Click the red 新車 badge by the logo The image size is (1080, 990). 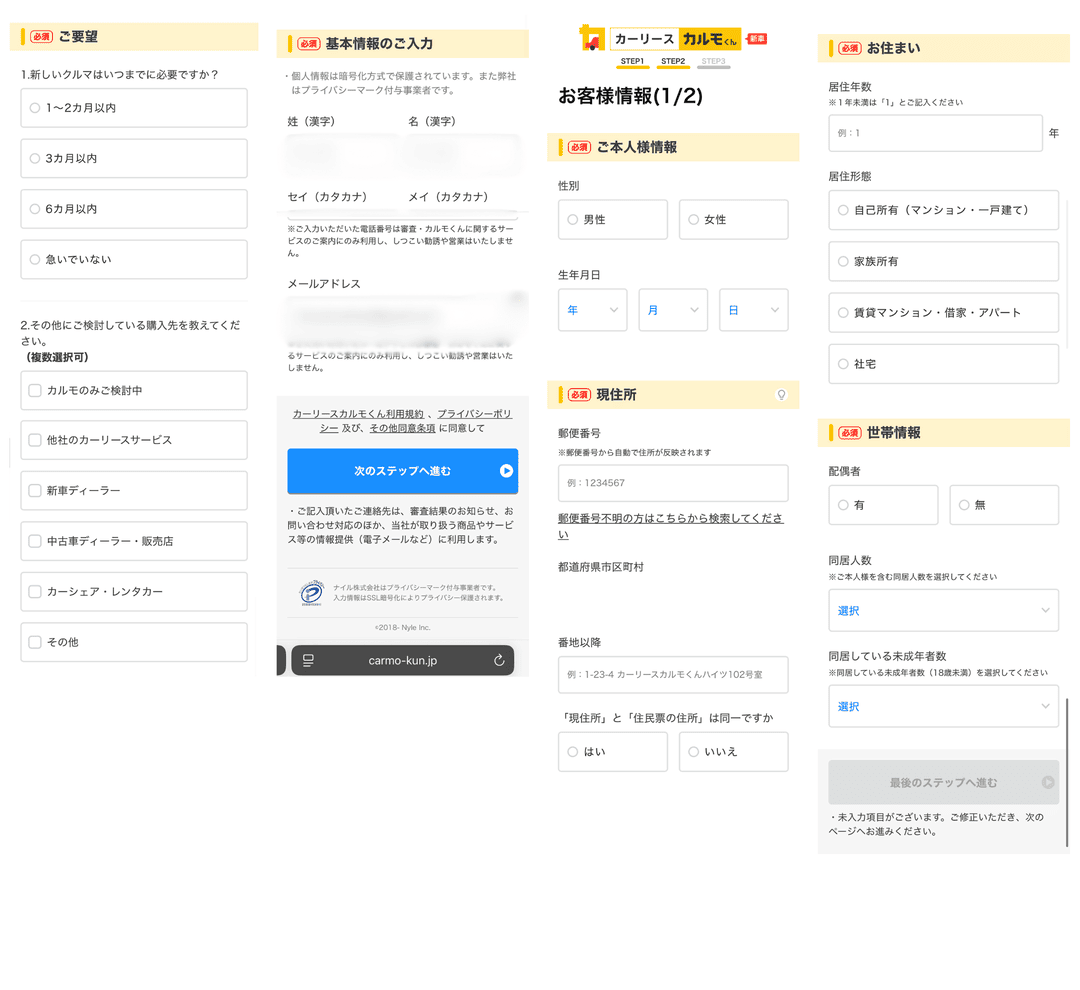point(757,39)
